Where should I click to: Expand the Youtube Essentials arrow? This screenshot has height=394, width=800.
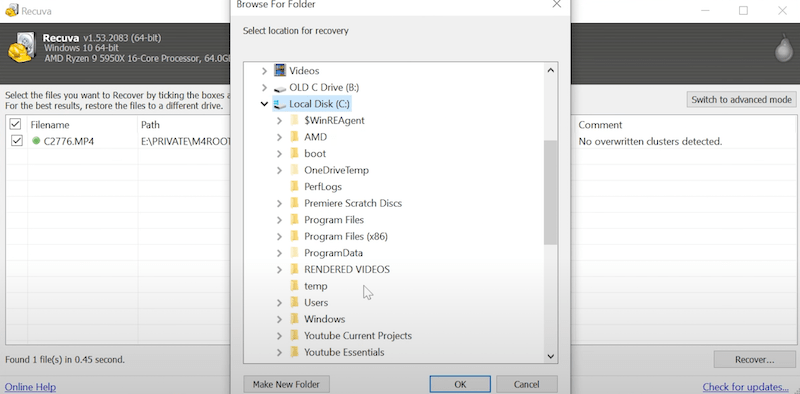click(279, 352)
